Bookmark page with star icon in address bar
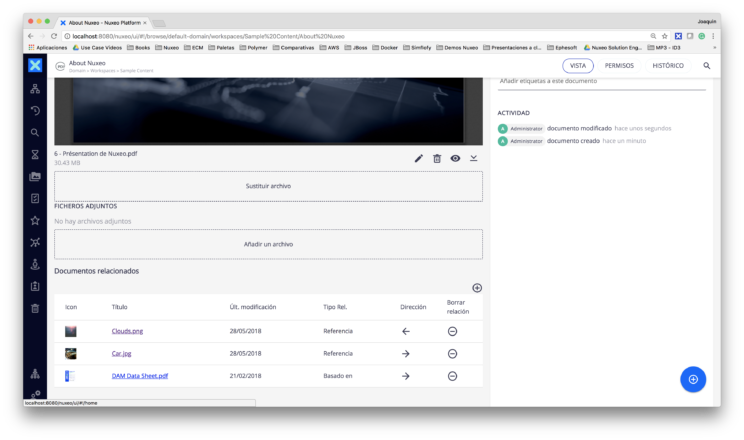Viewport: 744px width, 440px height. point(665,36)
